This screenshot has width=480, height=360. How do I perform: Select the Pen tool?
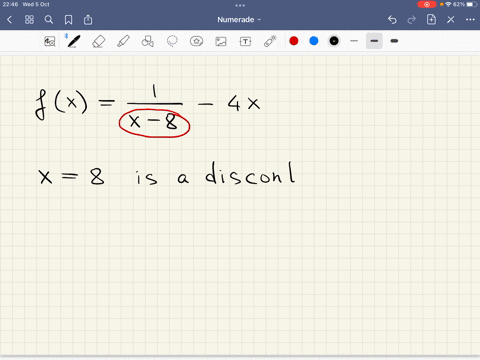pyautogui.click(x=74, y=41)
